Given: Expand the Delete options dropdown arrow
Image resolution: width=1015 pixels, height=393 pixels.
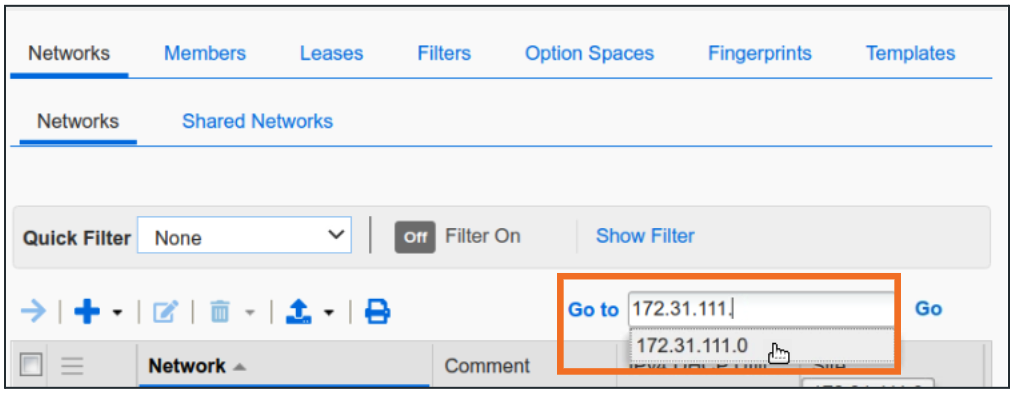Looking at the screenshot, I should (x=248, y=313).
